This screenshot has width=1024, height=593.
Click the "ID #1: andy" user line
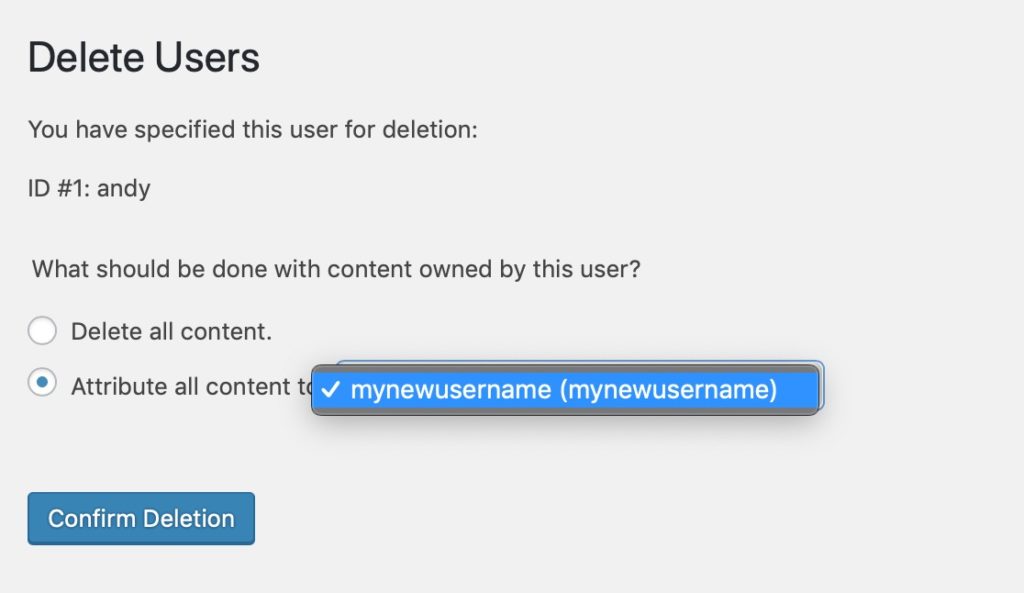click(89, 188)
